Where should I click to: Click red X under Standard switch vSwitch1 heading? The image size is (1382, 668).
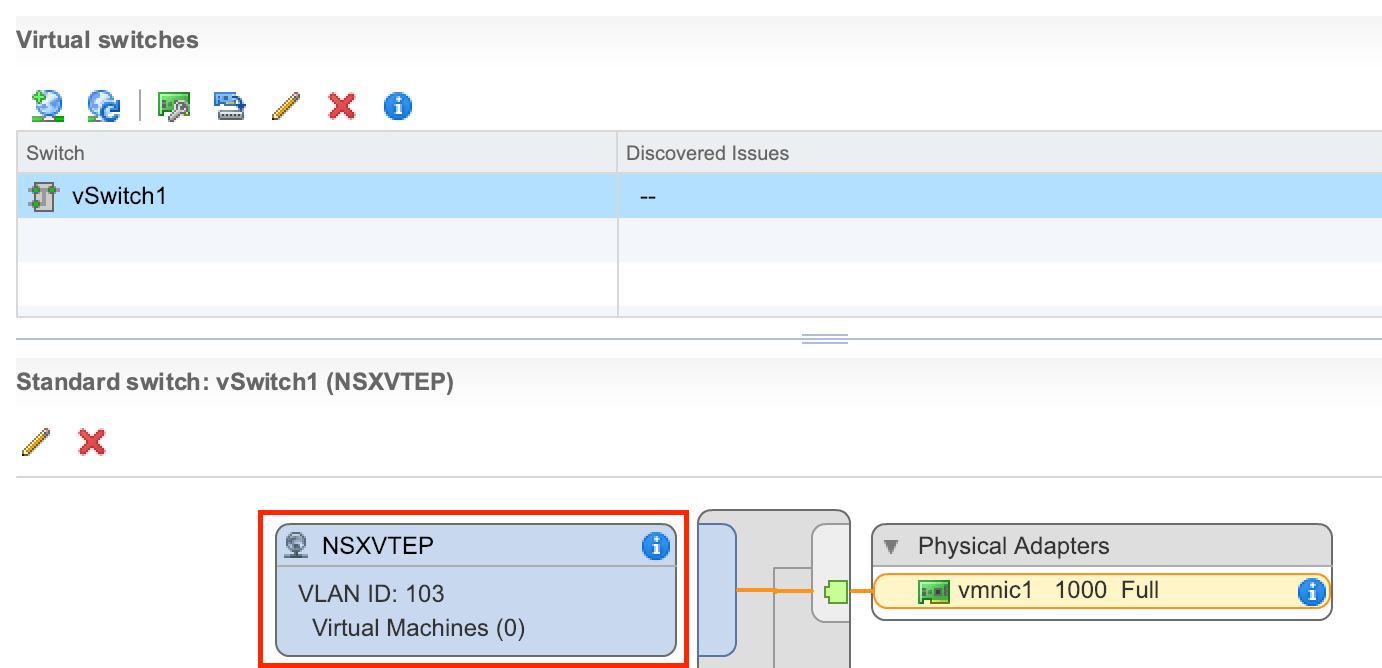click(x=92, y=442)
